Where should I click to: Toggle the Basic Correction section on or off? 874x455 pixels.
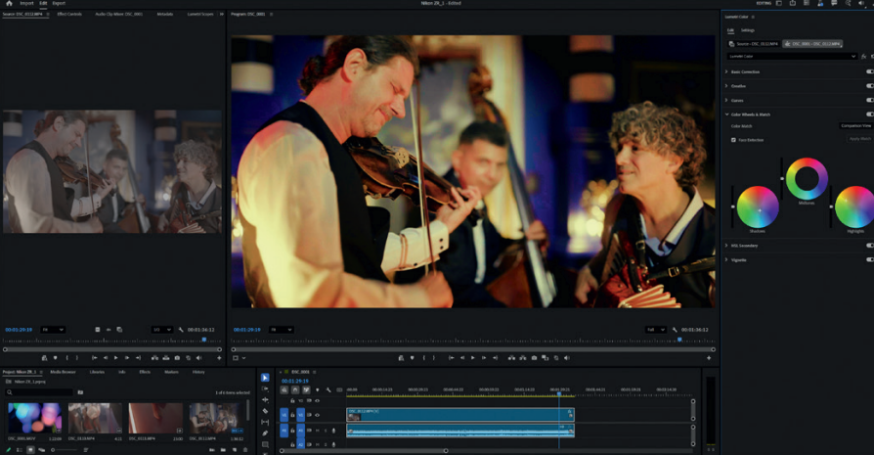868,72
